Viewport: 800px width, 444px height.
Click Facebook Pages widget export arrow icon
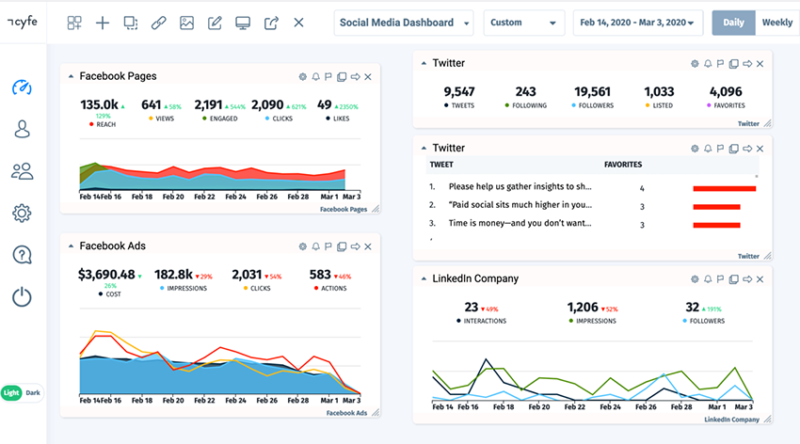coord(355,77)
